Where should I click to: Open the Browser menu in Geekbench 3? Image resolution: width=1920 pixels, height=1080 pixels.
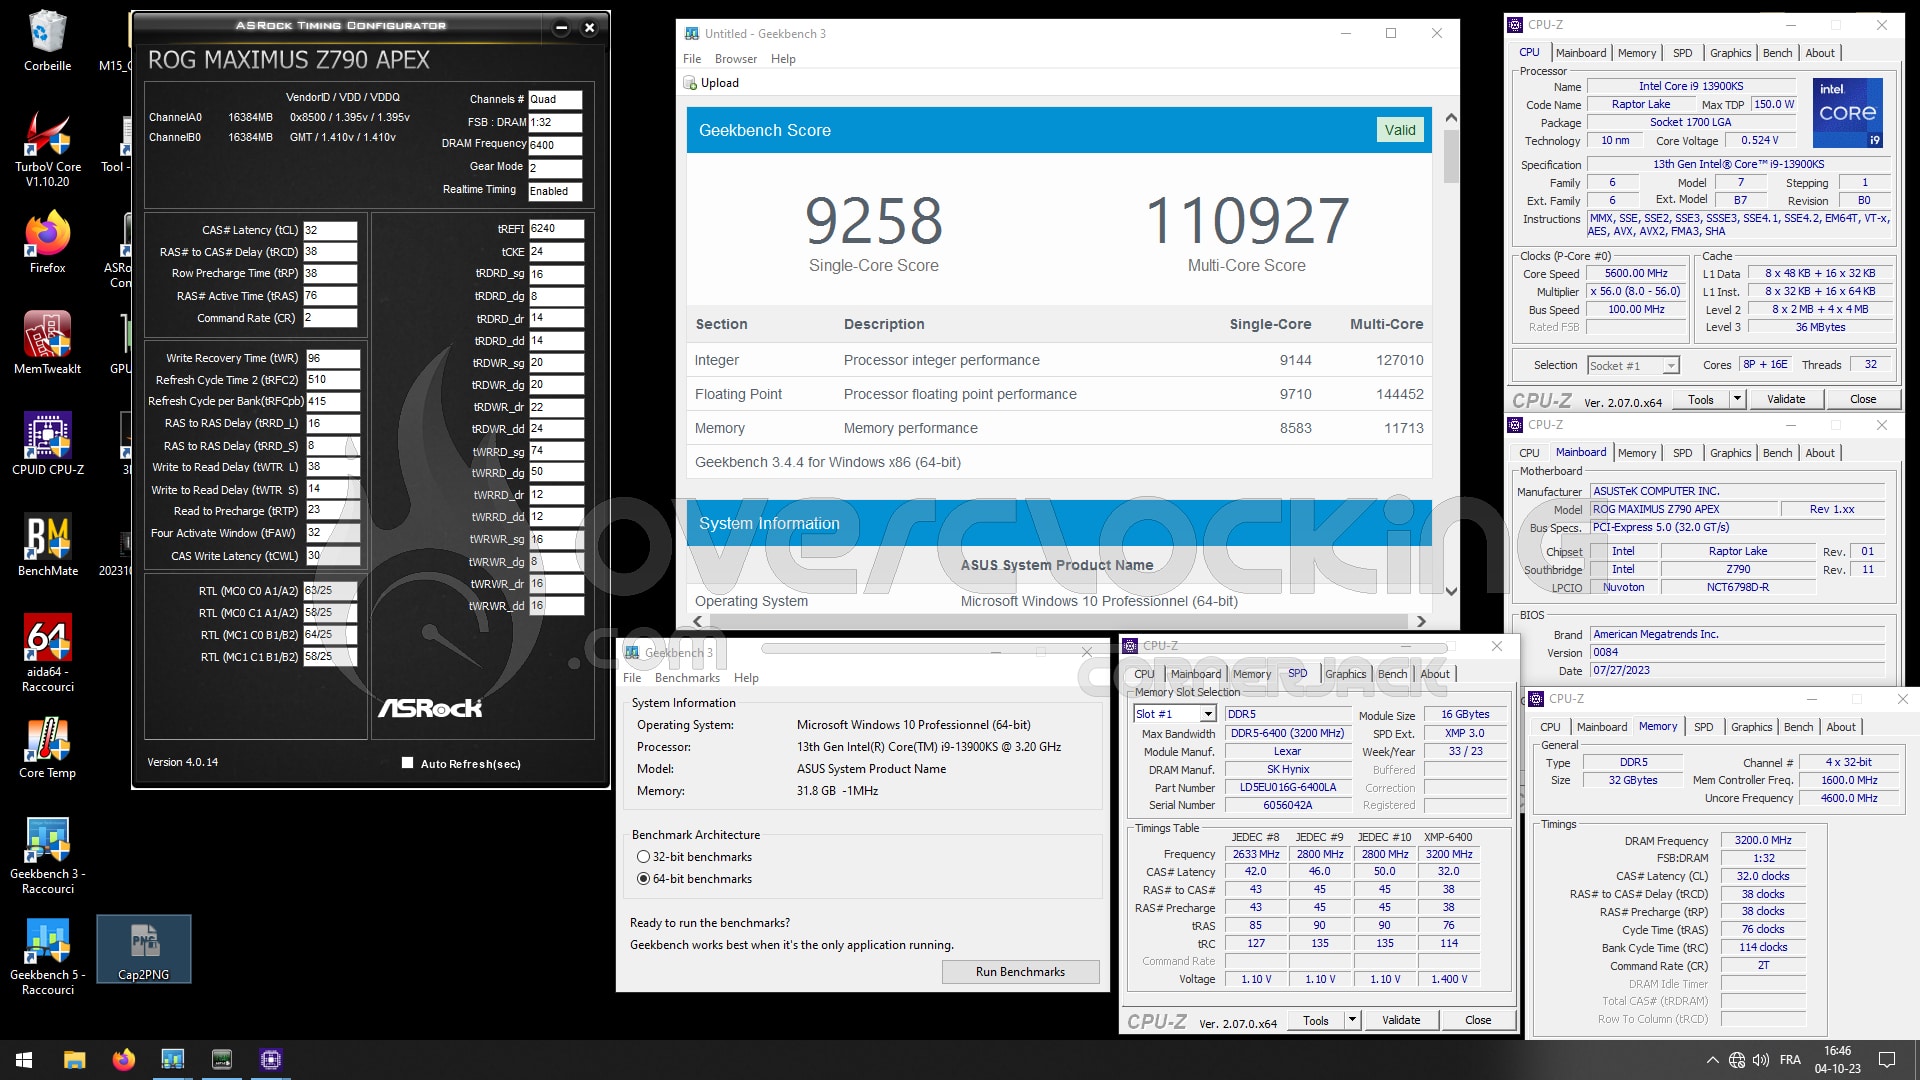736,59
